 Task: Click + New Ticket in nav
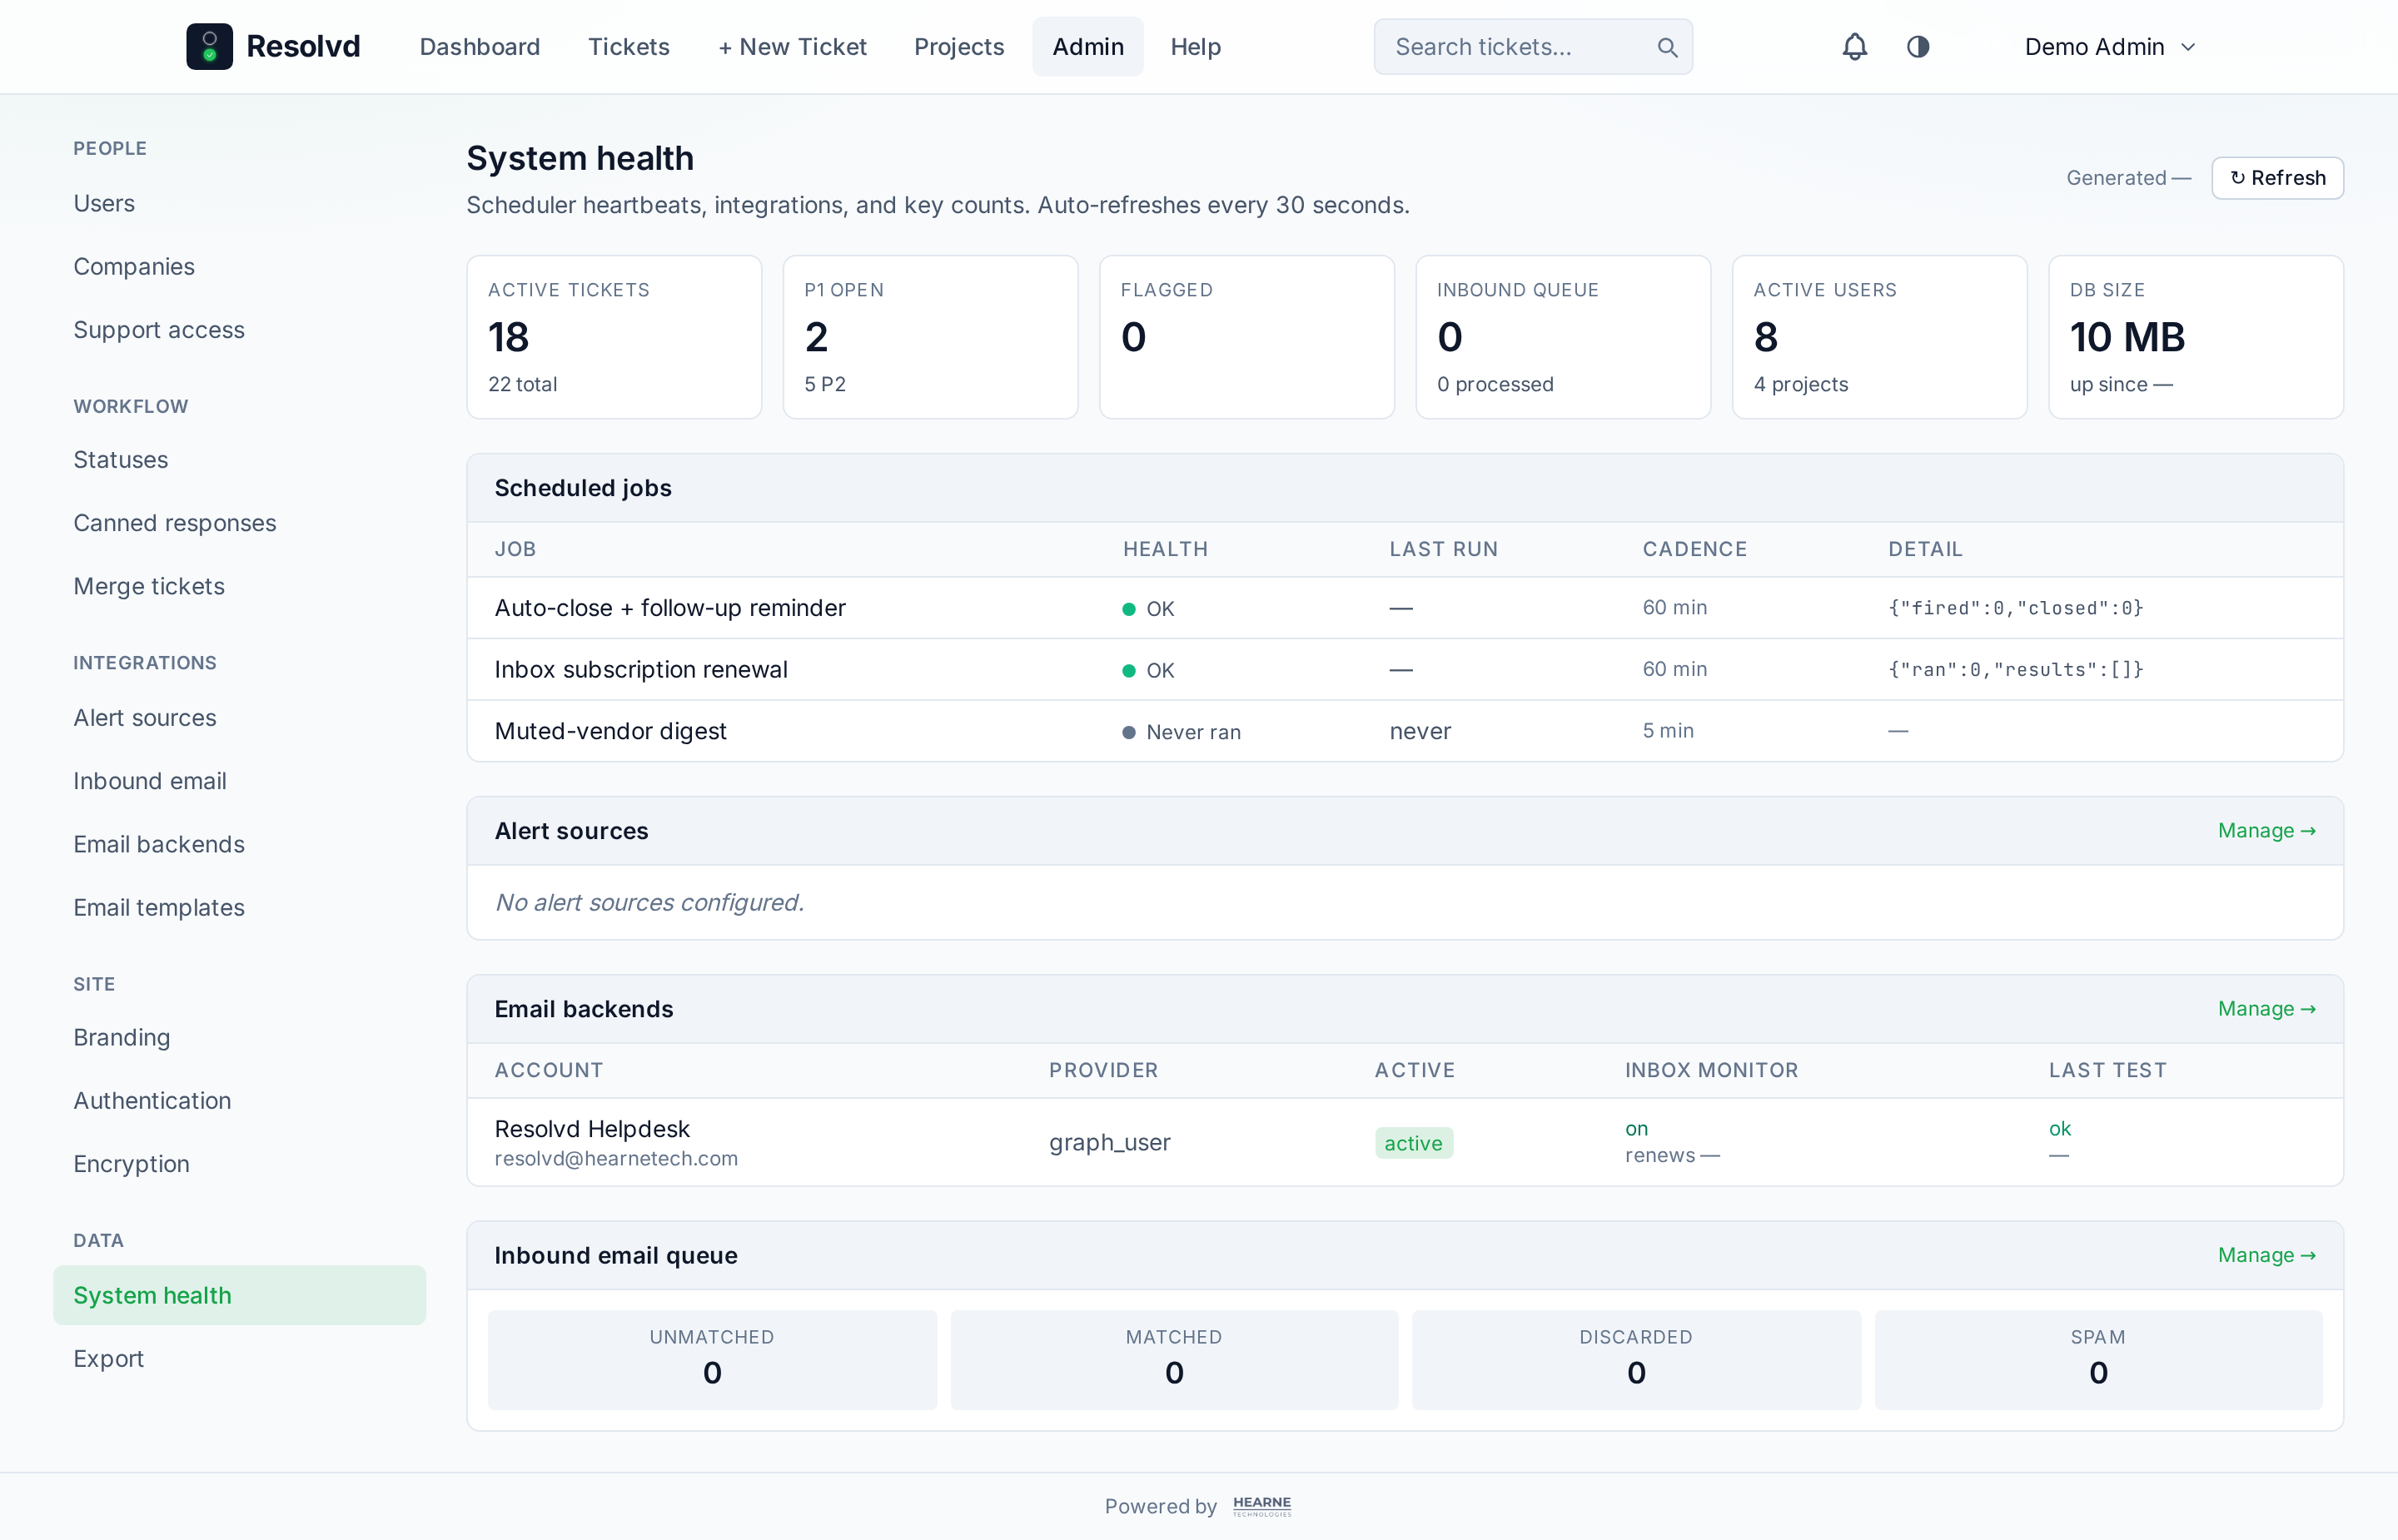pos(792,47)
